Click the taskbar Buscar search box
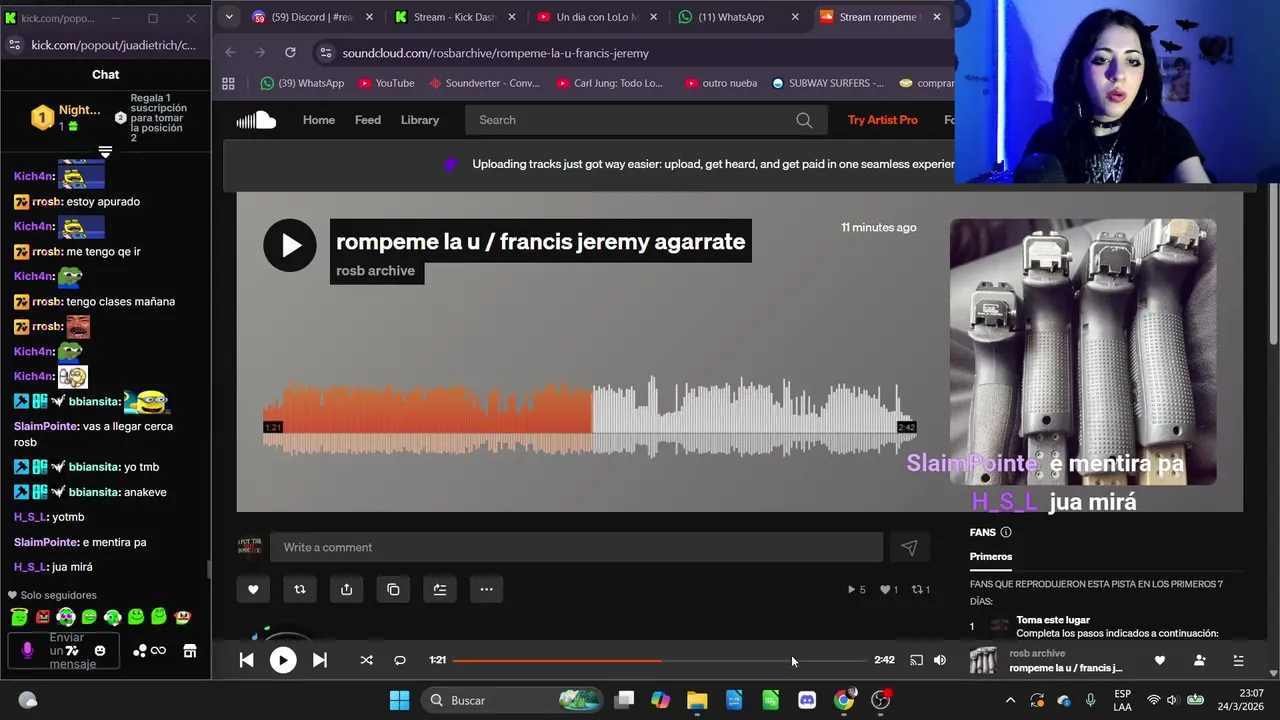Image resolution: width=1280 pixels, height=720 pixels. tap(514, 700)
